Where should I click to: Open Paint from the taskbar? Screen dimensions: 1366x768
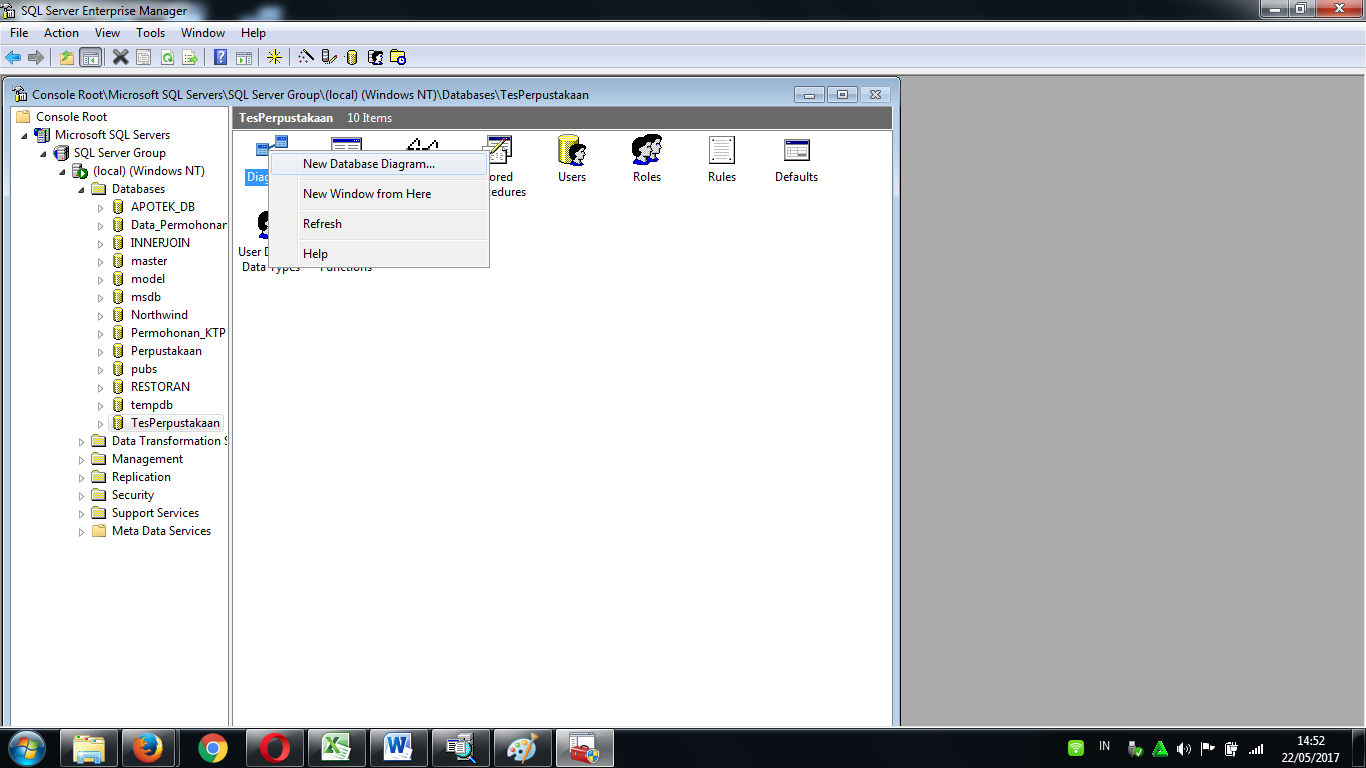tap(521, 748)
